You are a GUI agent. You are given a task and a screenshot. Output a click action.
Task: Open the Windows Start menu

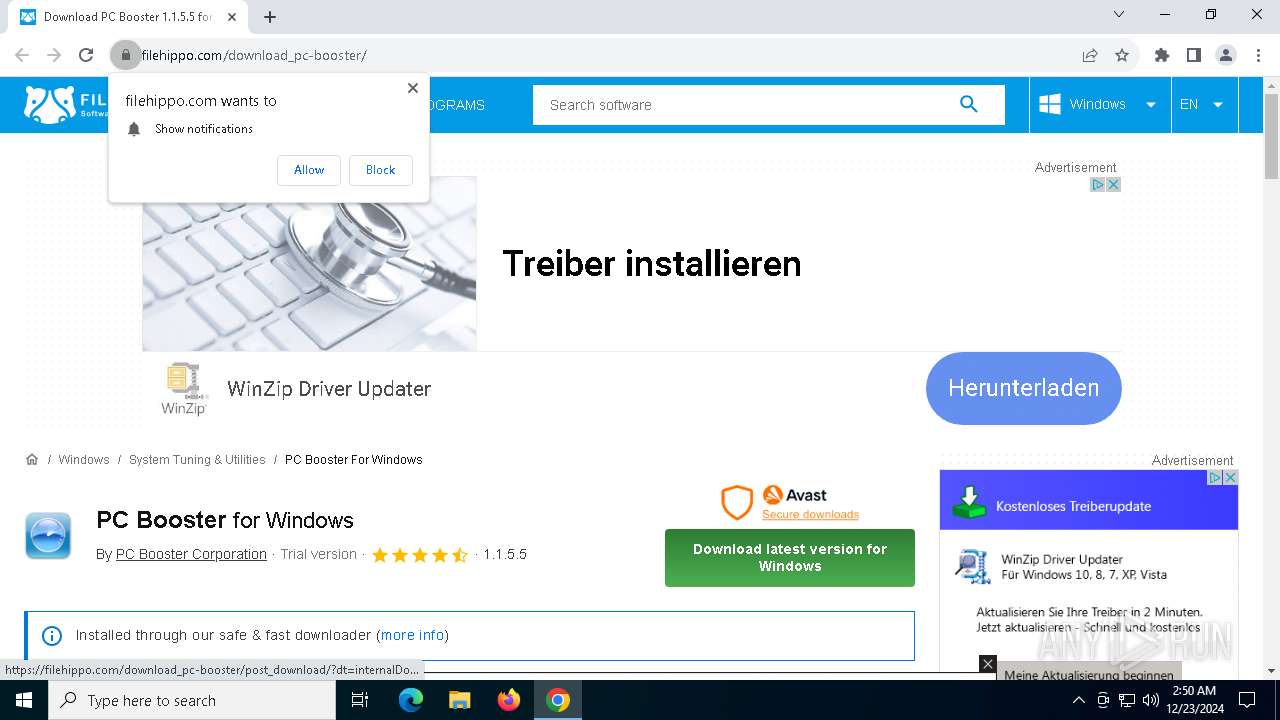(x=24, y=700)
